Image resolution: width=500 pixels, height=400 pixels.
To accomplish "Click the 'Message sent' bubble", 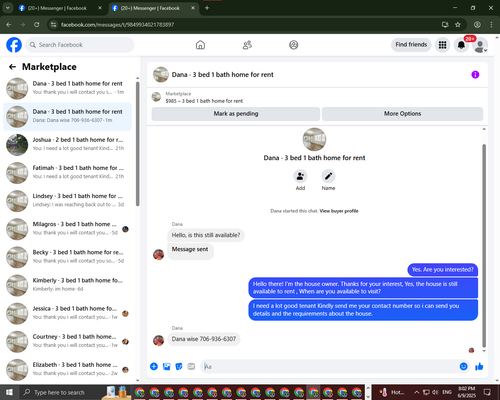I will click(190, 251).
